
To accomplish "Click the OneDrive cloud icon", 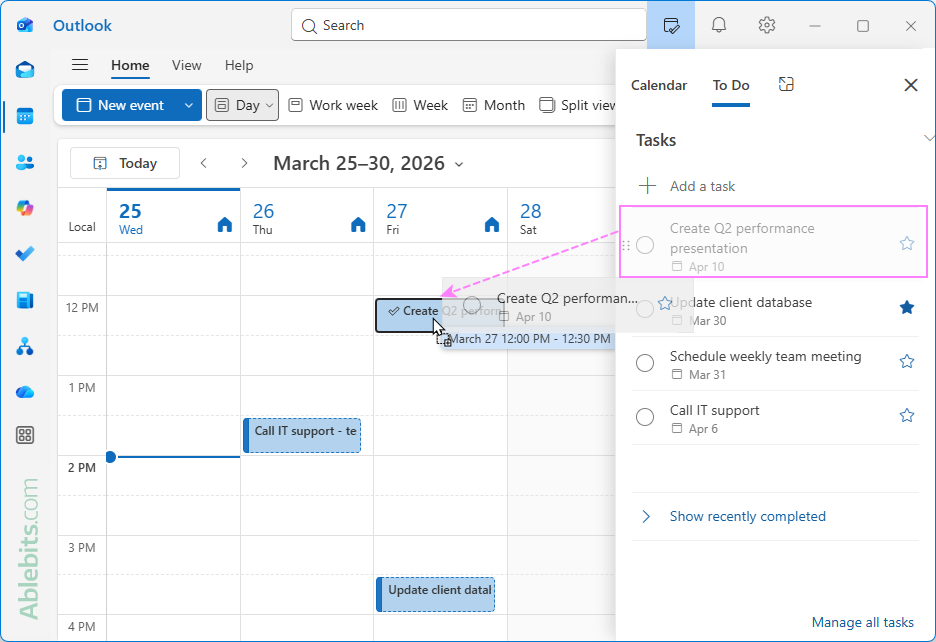I will tap(24, 390).
